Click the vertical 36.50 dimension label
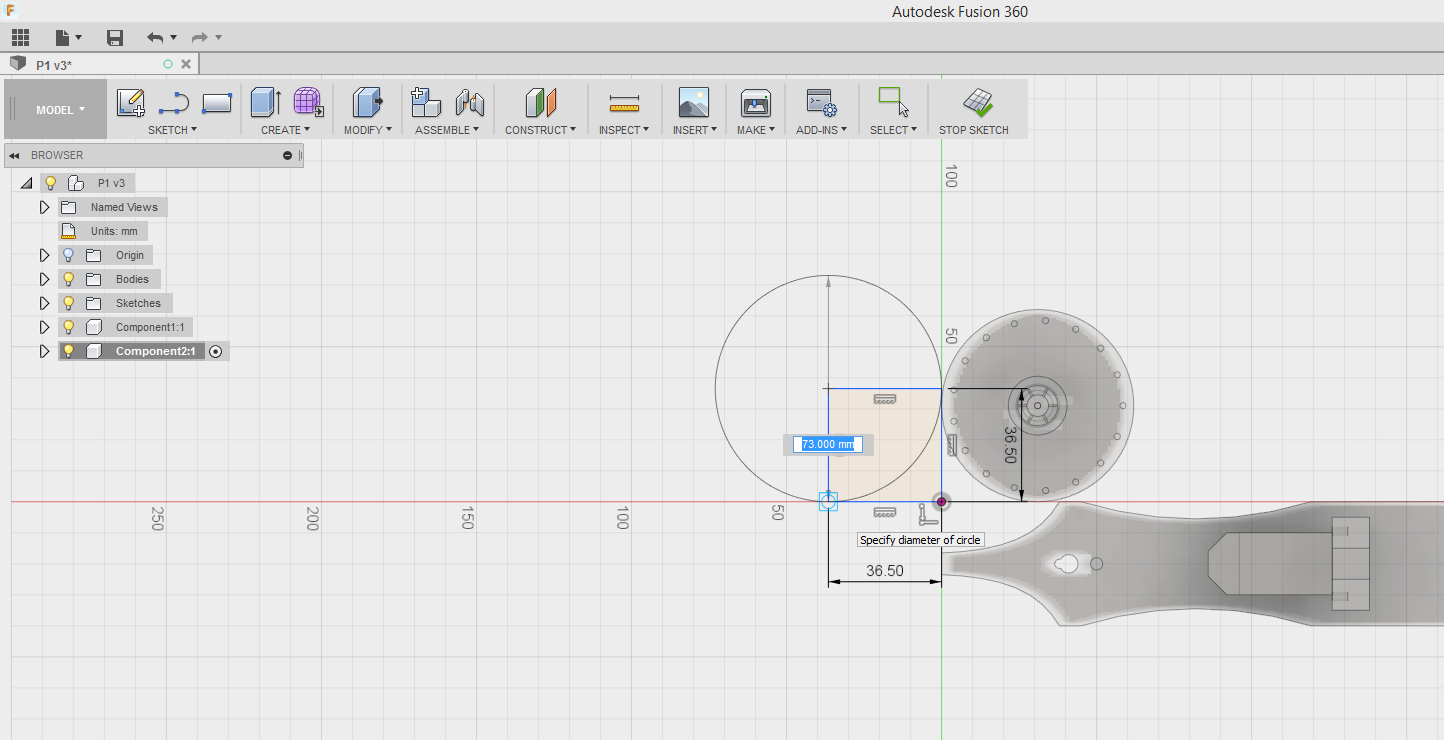 click(x=1009, y=446)
